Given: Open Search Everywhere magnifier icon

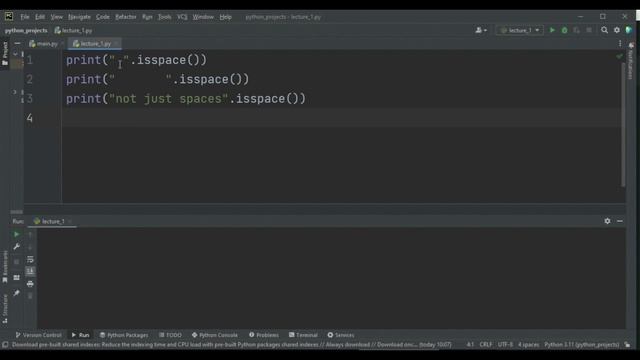Looking at the screenshot, I should click(x=604, y=30).
